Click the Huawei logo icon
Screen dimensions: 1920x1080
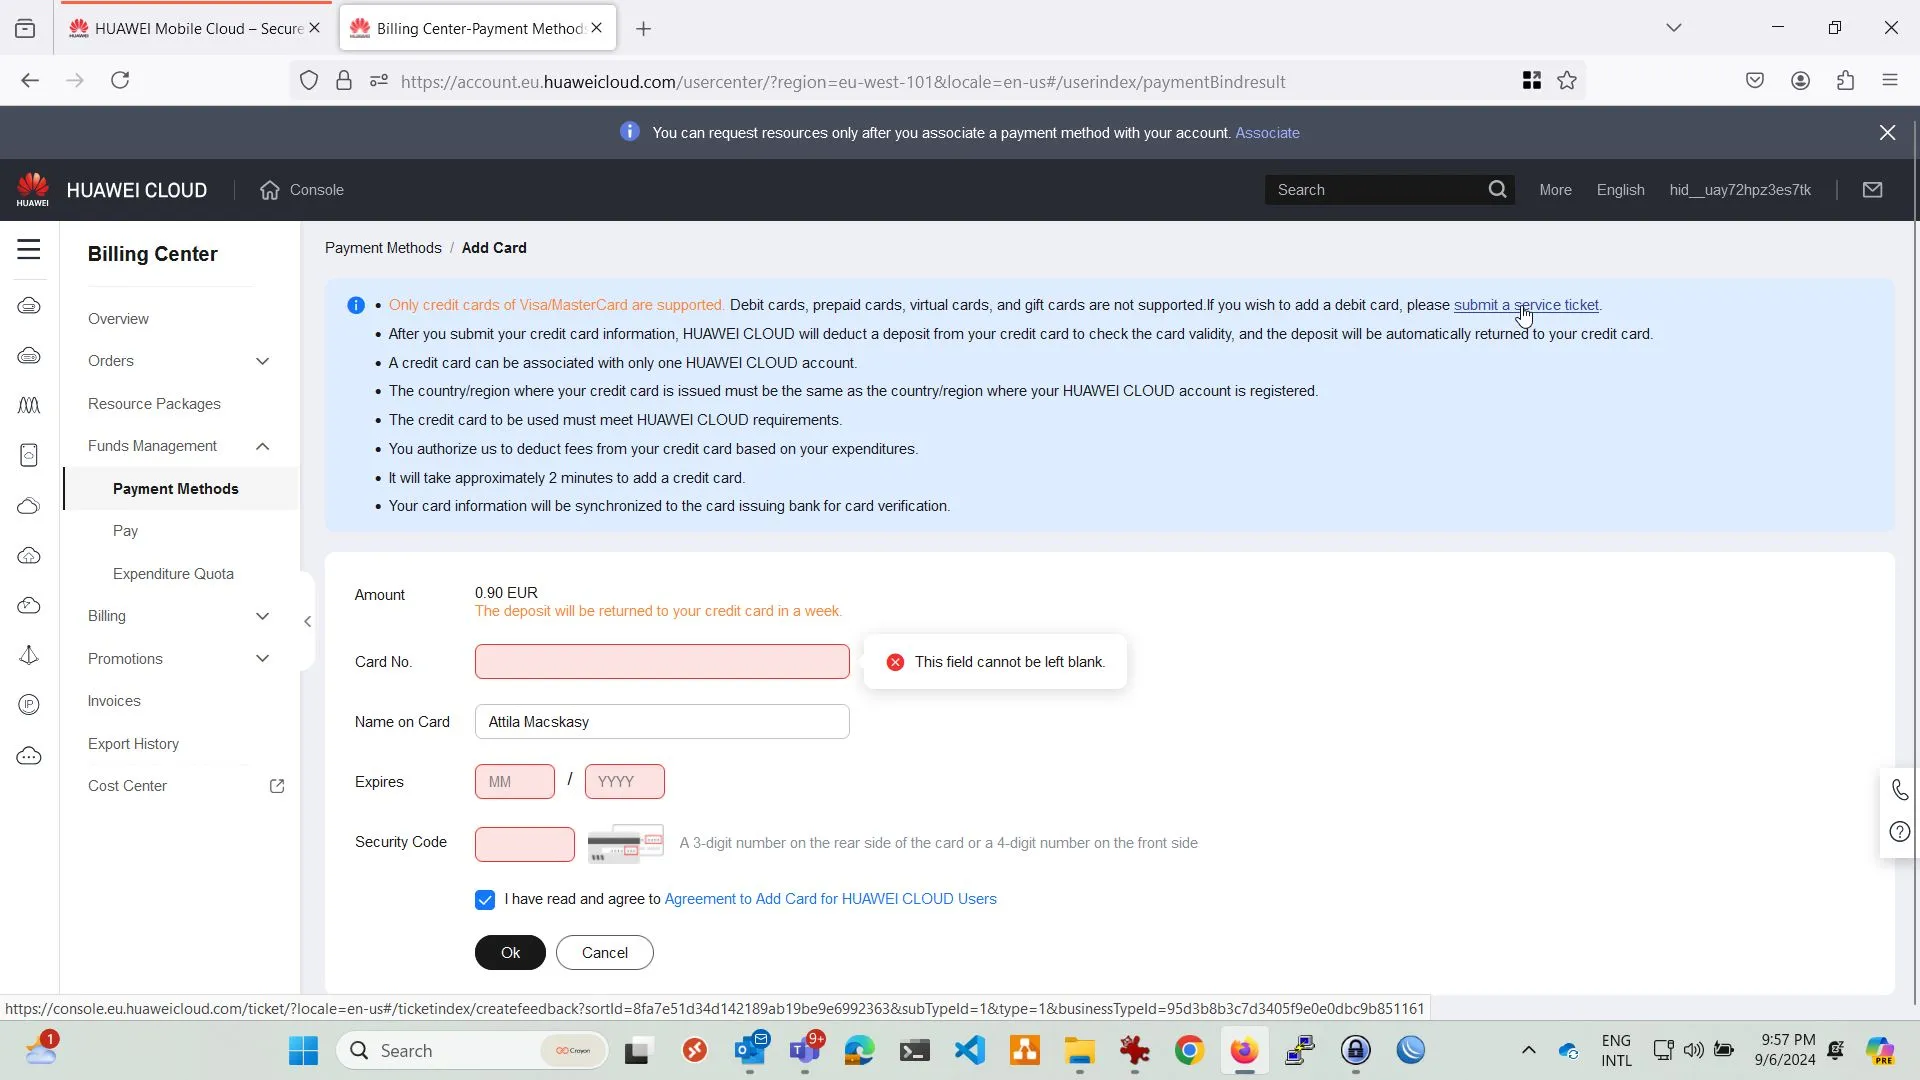pos(33,189)
